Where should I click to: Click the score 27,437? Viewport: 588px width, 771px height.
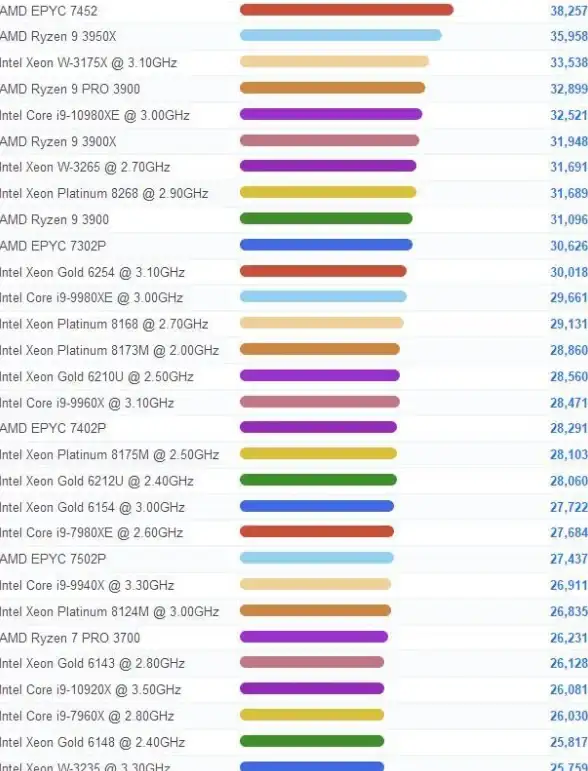click(x=569, y=559)
